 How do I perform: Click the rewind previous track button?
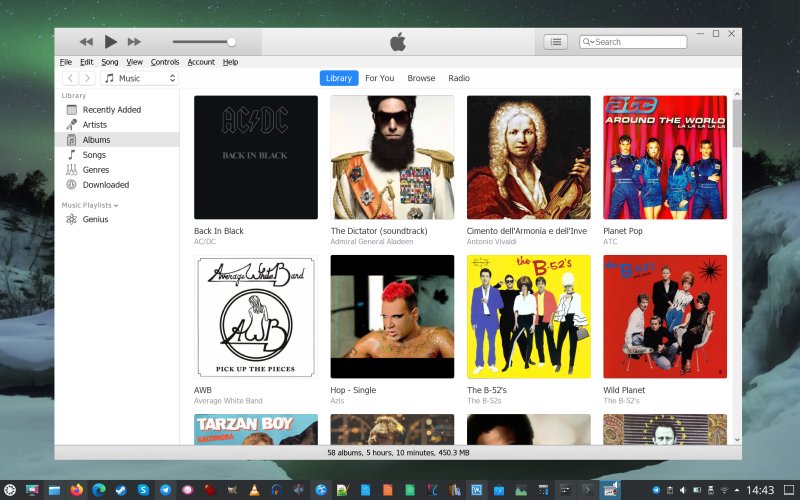(x=86, y=42)
